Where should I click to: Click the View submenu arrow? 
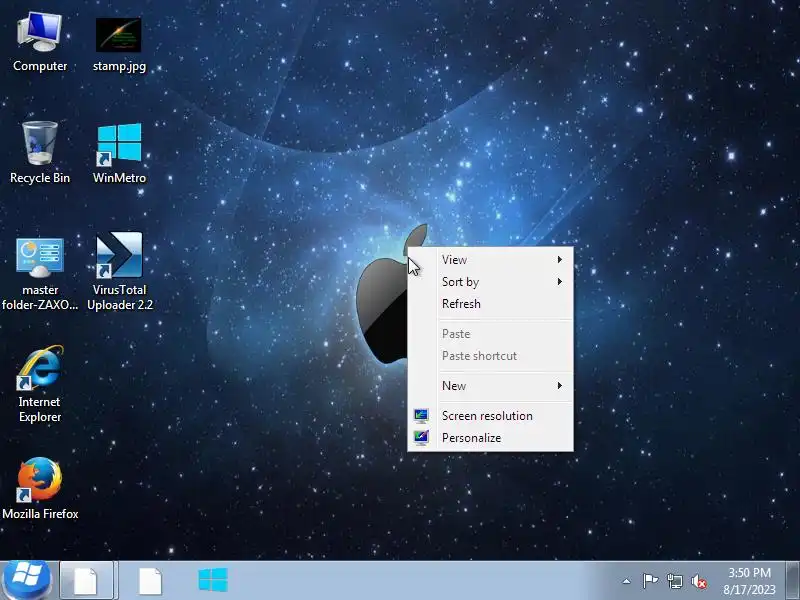(560, 260)
